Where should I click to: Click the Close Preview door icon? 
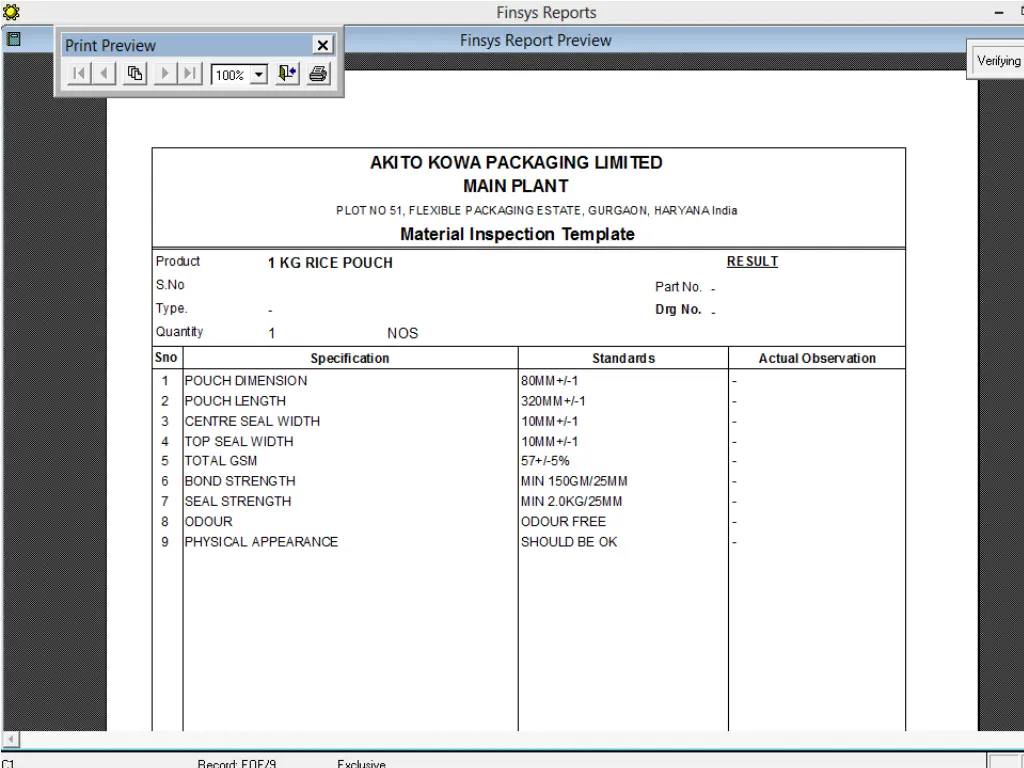[x=287, y=74]
